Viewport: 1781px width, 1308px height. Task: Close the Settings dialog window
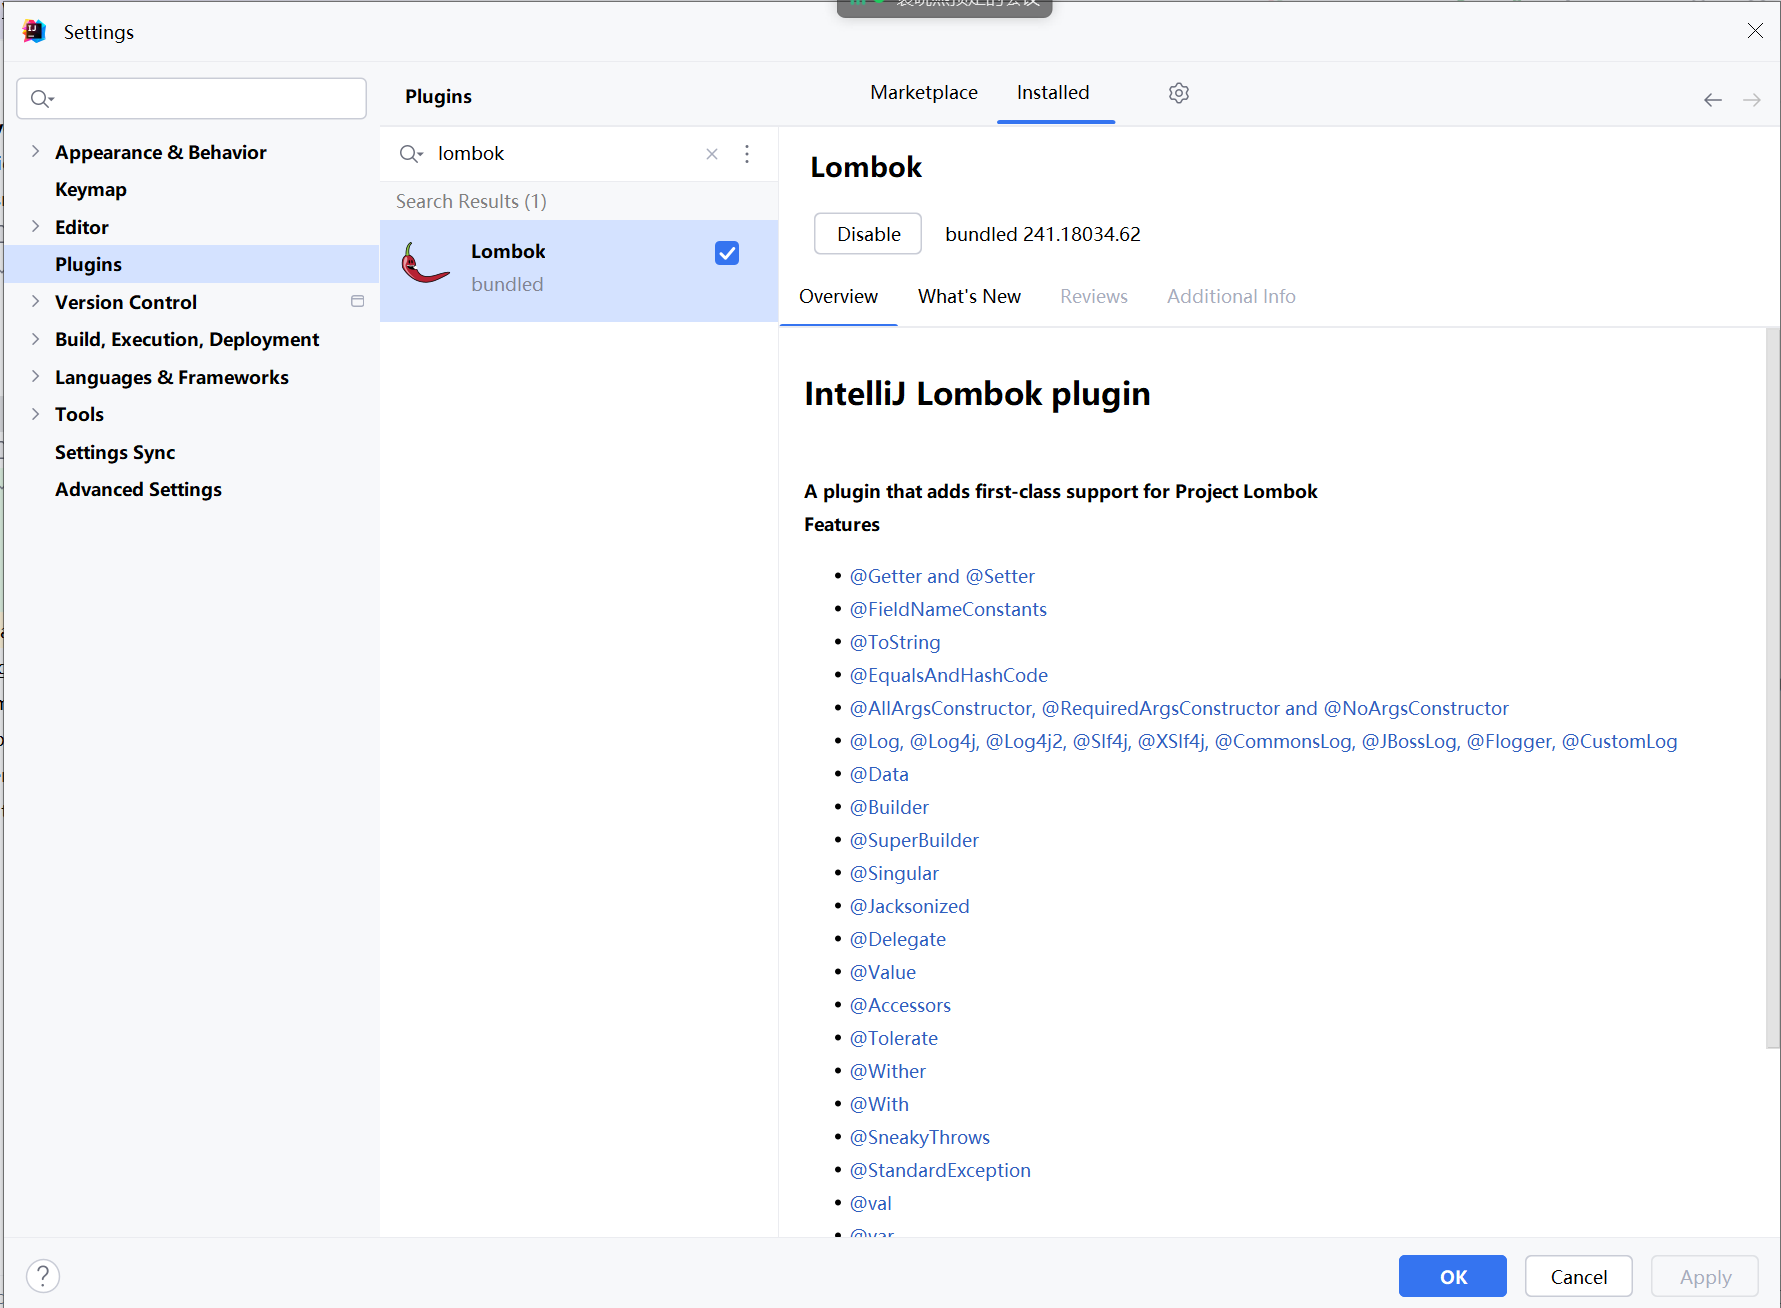pyautogui.click(x=1755, y=31)
